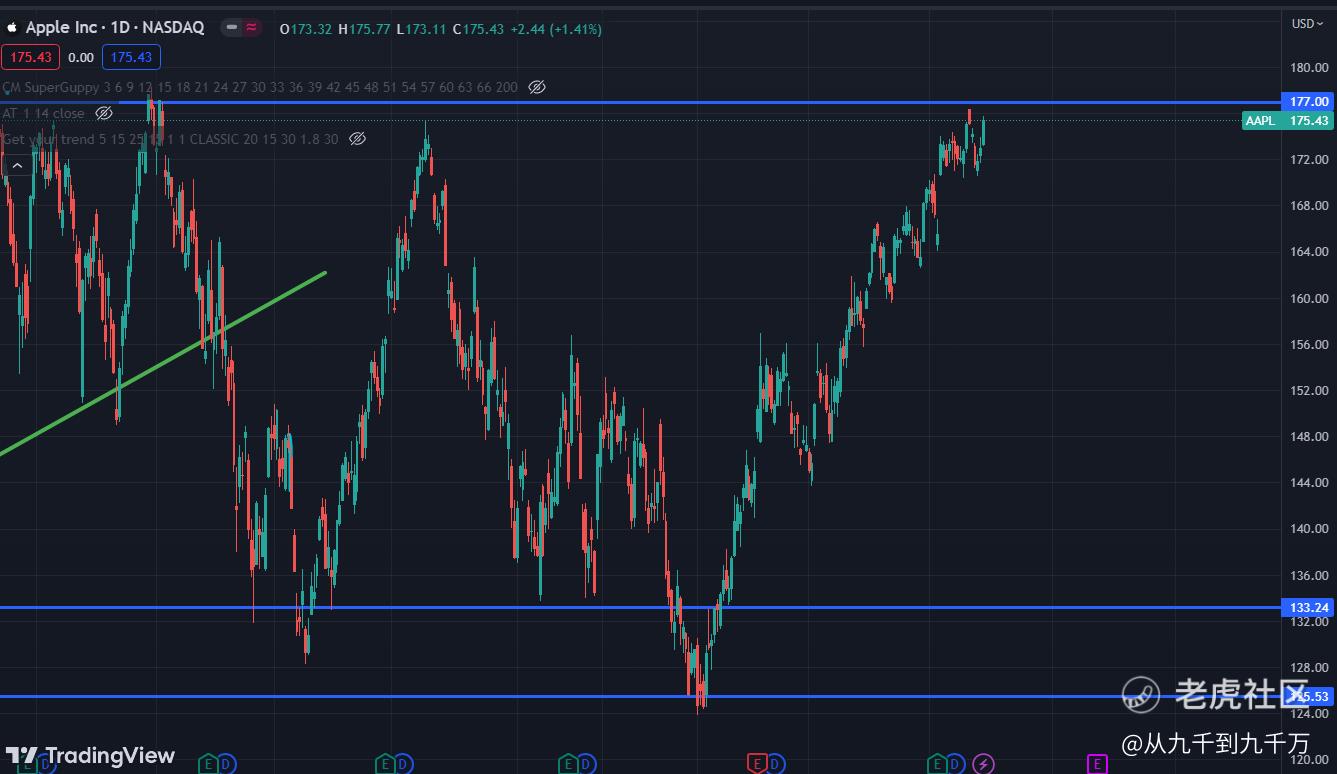Image resolution: width=1337 pixels, height=774 pixels.
Task: Click the C175.43 close value
Action: click(478, 29)
